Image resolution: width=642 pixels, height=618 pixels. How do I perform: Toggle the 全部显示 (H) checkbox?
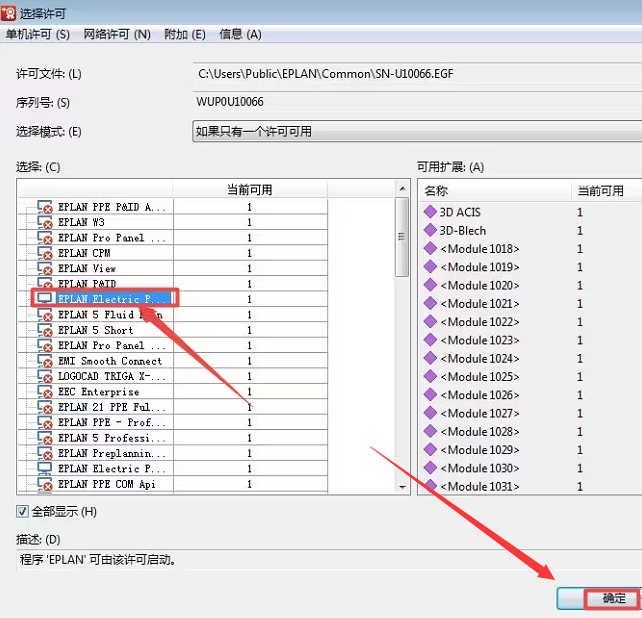[x=23, y=511]
